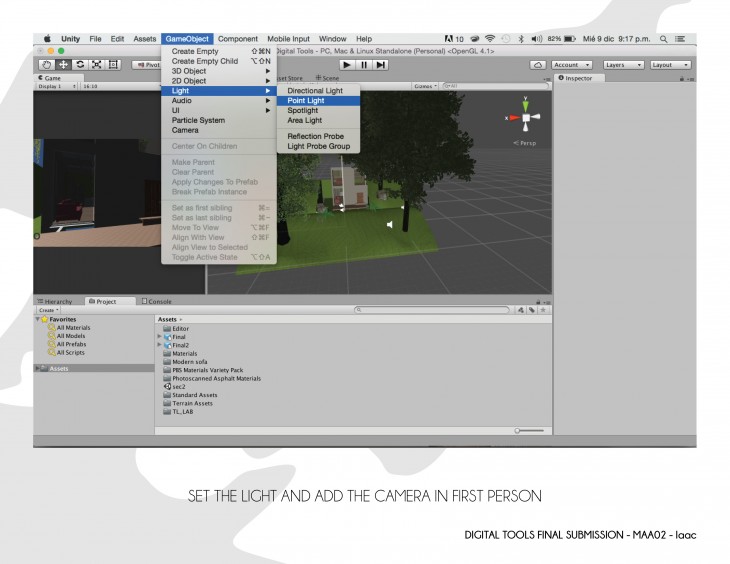Screen dimensions: 730x564
Task: Toggle the Inspector lock icon
Action: click(682, 78)
